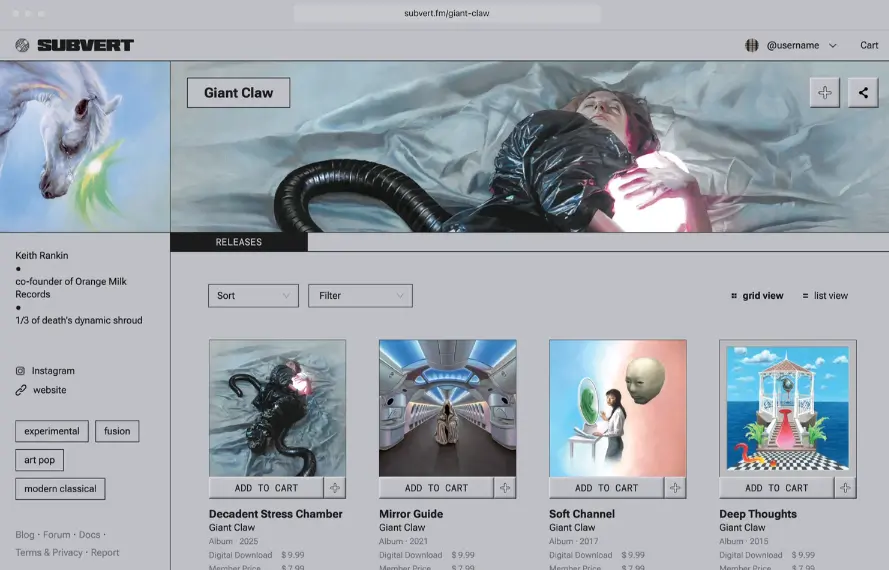Select the fusion genre tag
Screen dimensions: 889x570
click(117, 431)
